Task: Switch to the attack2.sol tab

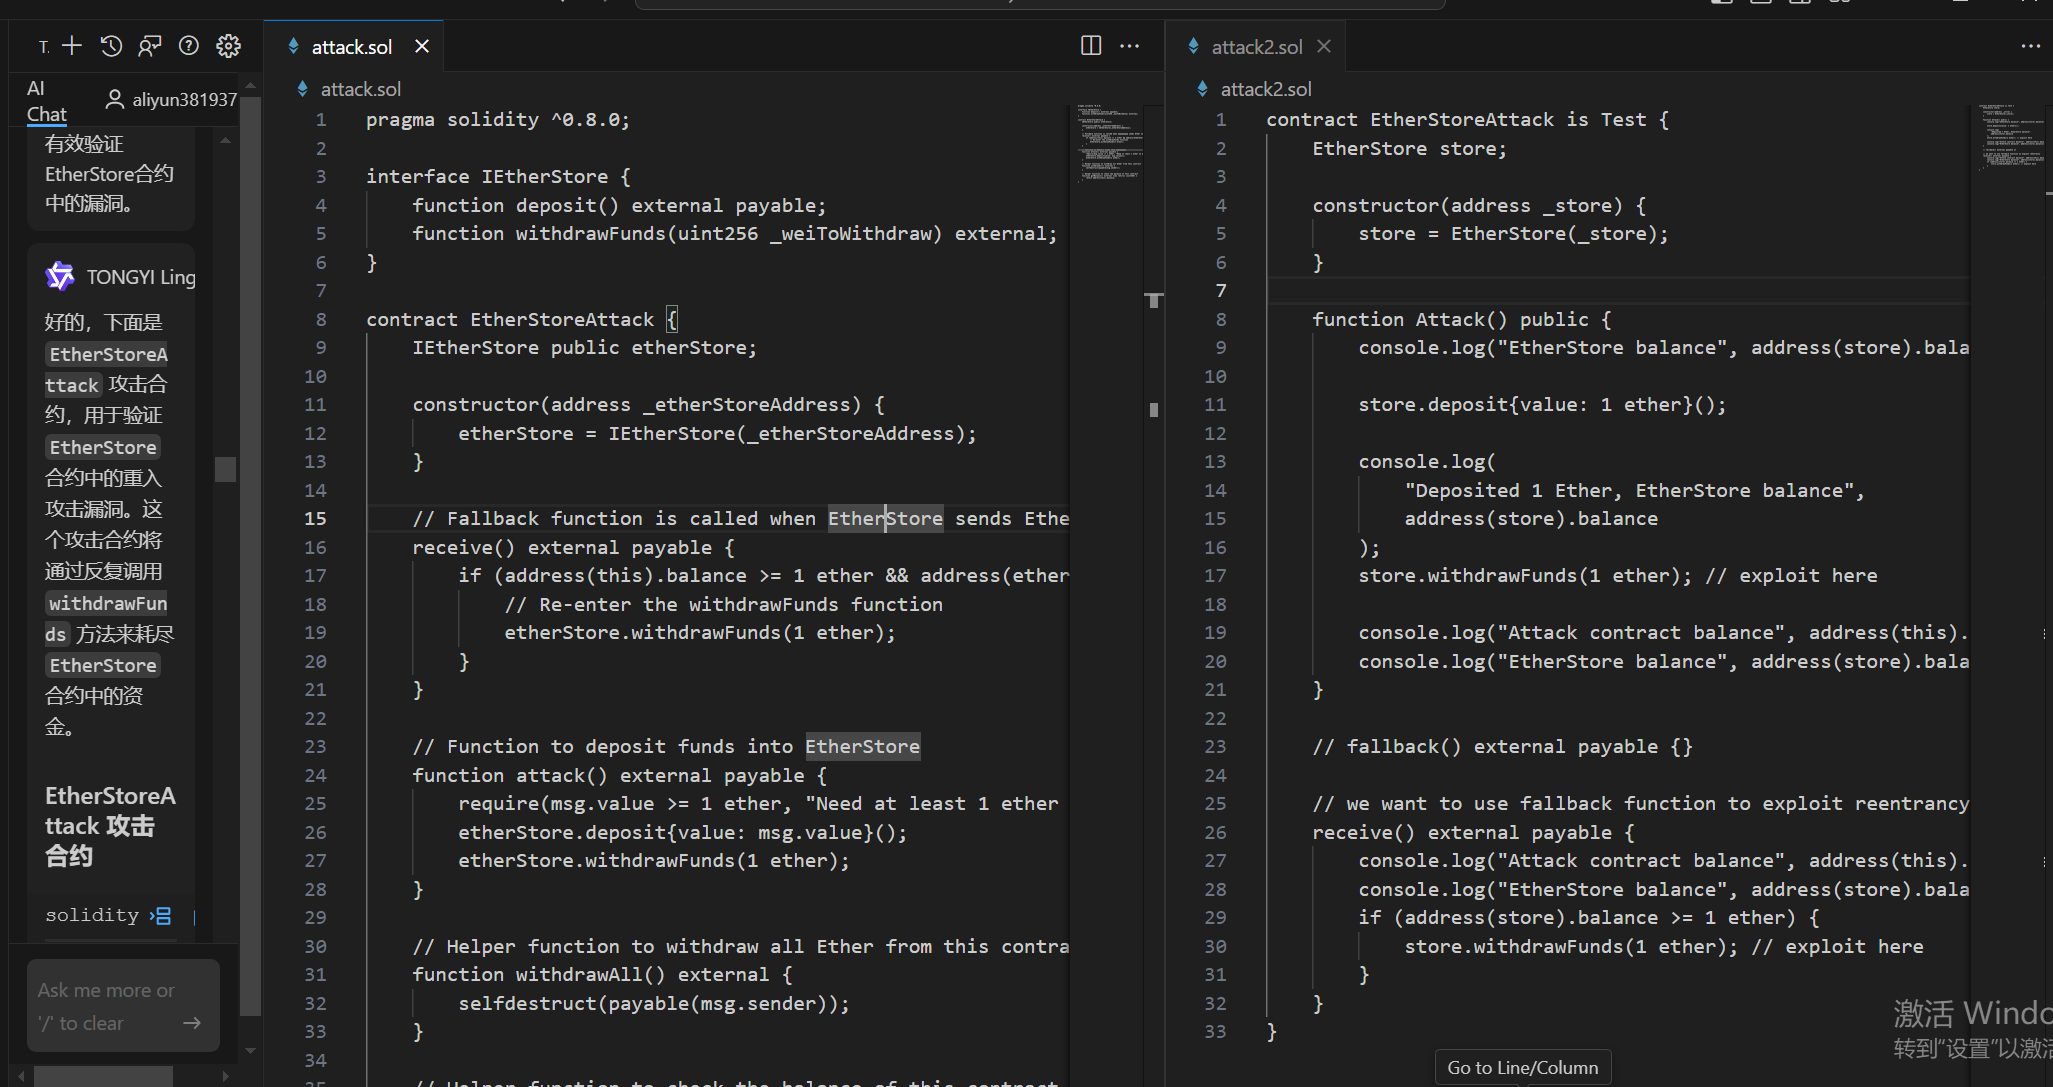Action: click(x=1257, y=46)
